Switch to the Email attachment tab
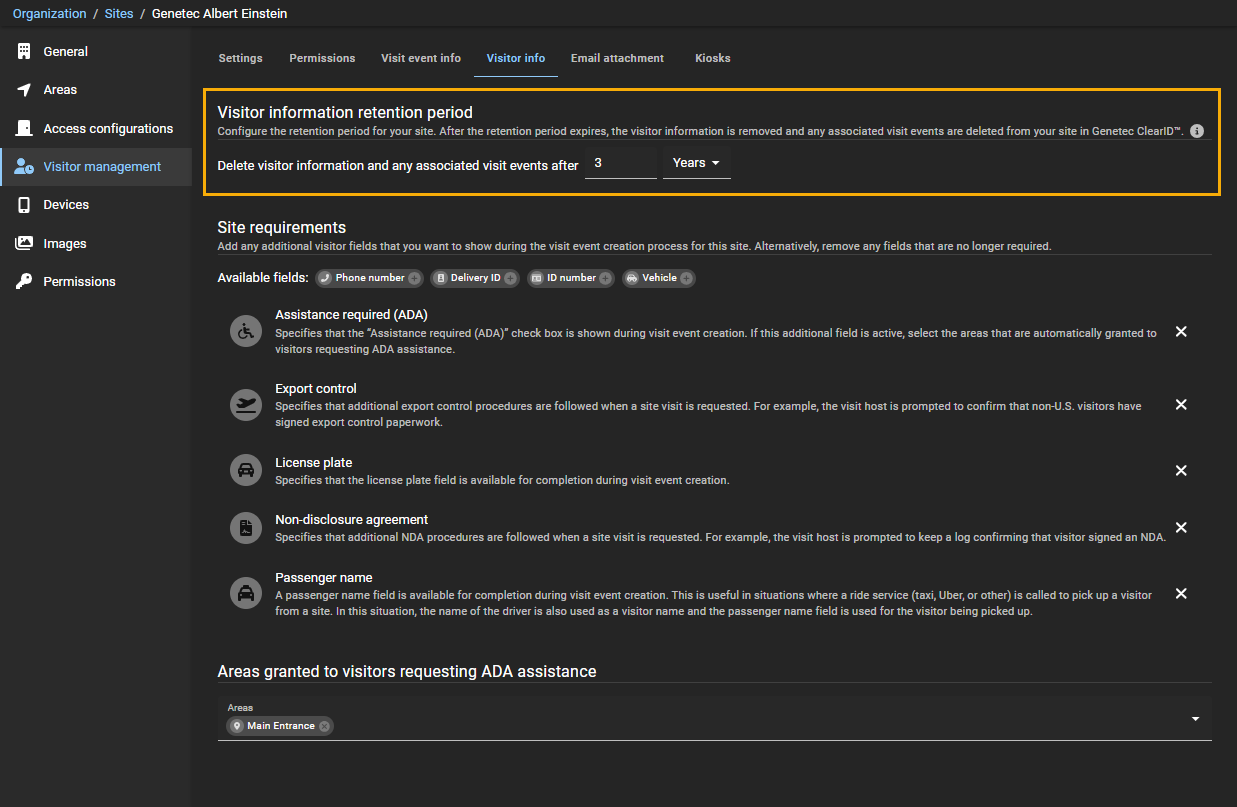1237x807 pixels. click(x=617, y=58)
